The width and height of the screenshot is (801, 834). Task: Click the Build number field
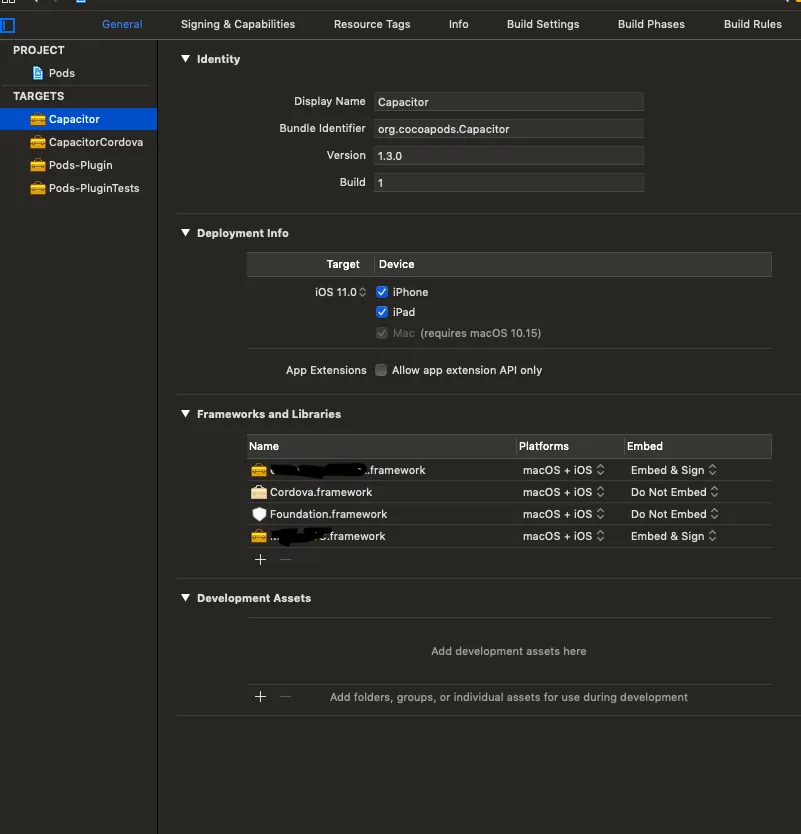click(x=508, y=182)
